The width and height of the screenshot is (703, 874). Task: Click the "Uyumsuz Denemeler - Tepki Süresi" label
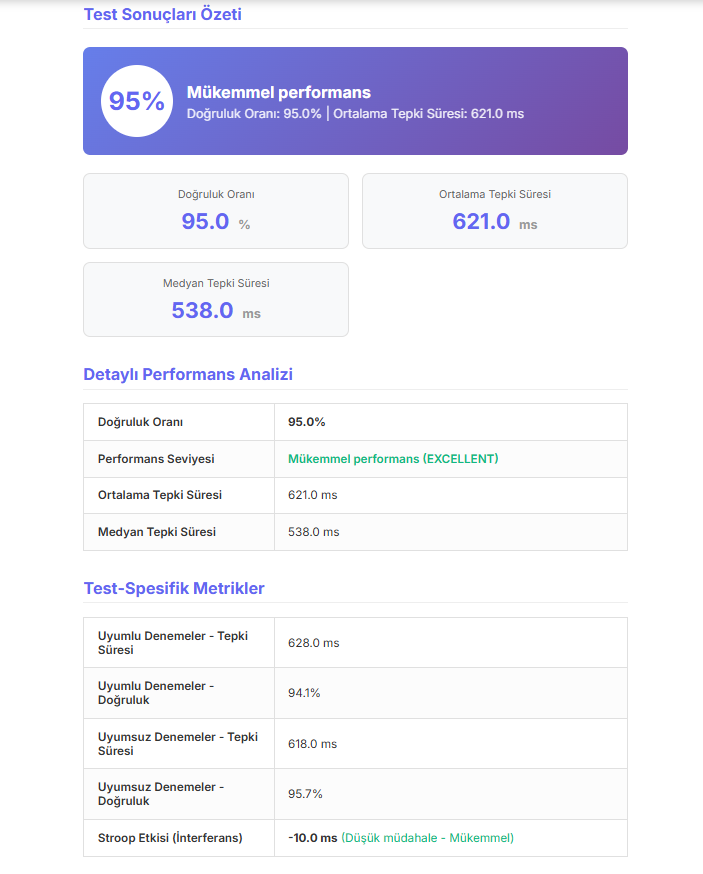pos(177,743)
